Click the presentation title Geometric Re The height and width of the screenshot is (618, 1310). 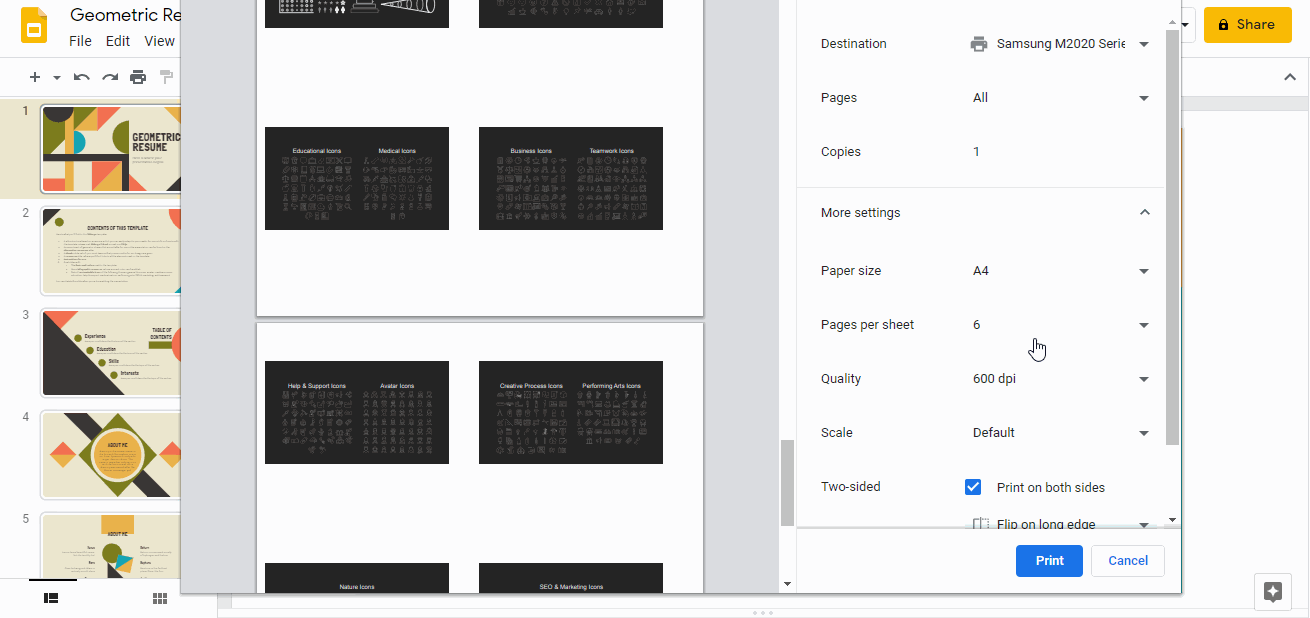point(125,15)
